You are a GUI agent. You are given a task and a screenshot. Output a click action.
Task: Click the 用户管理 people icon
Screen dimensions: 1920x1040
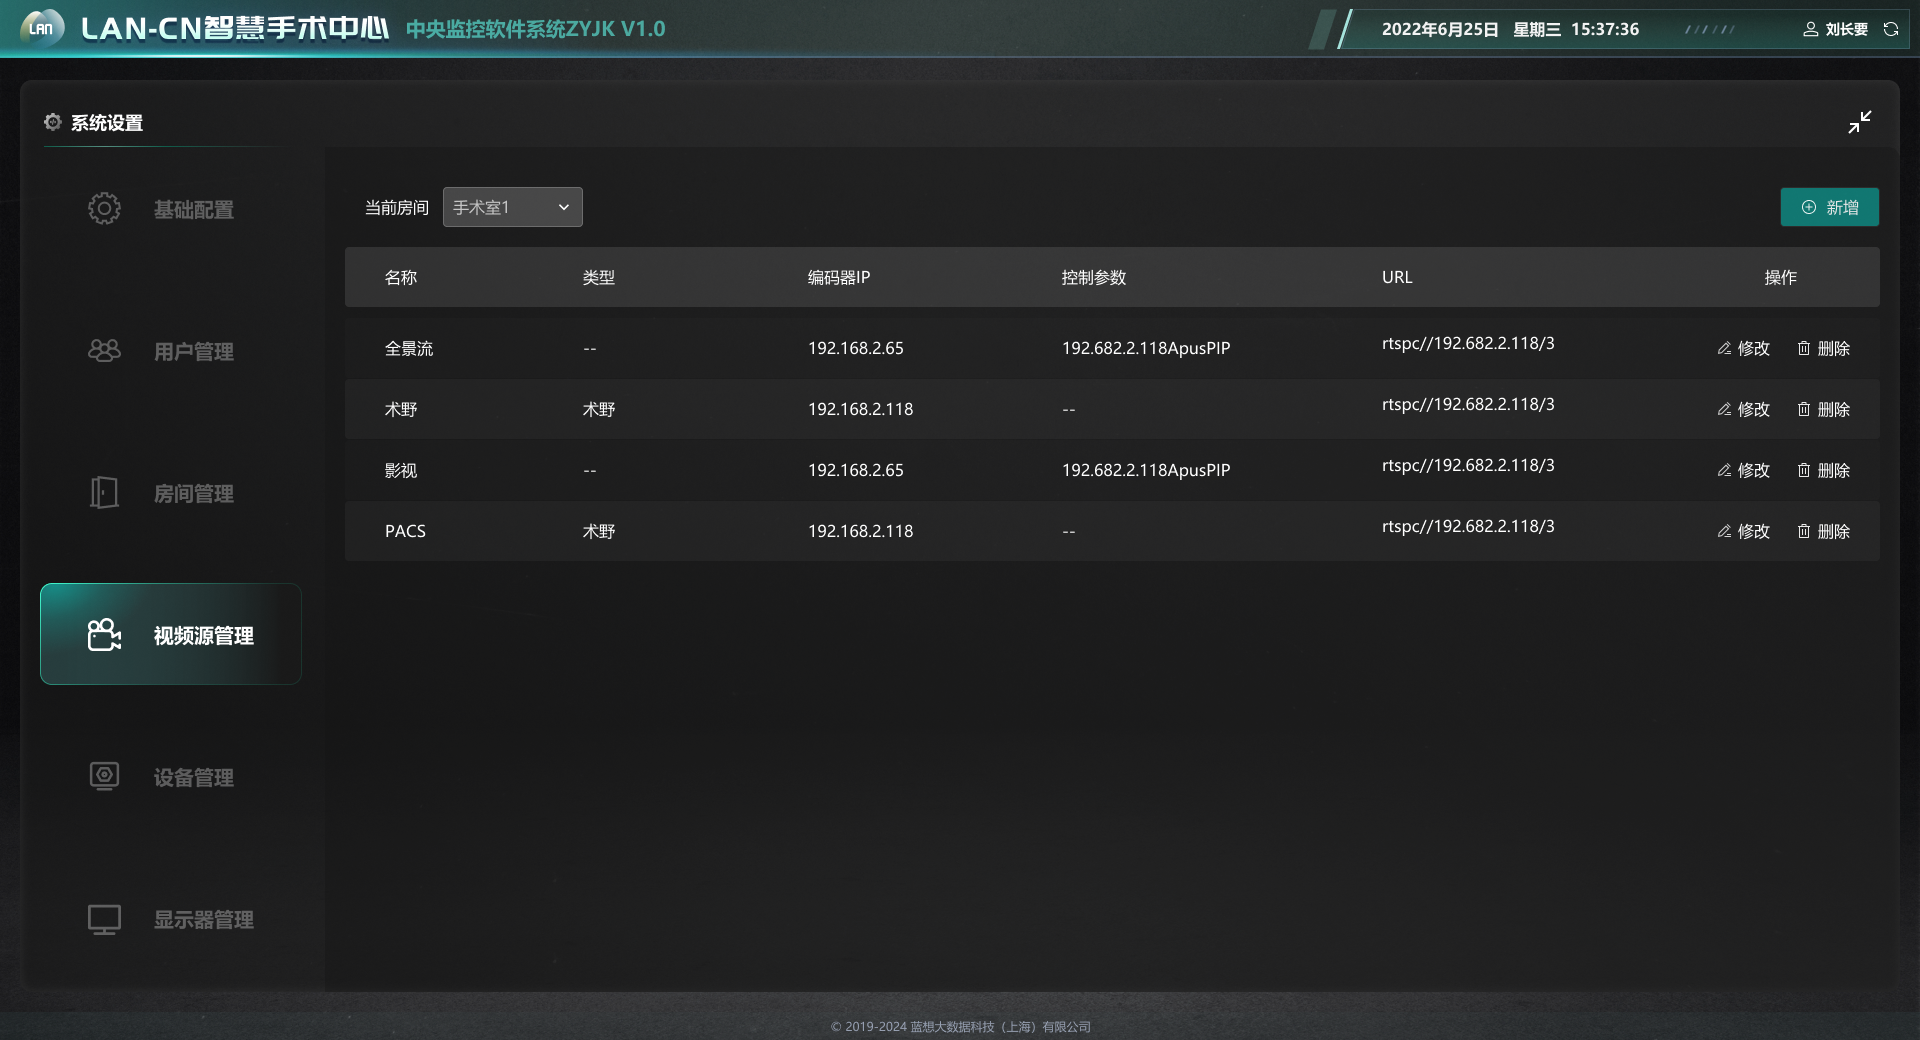tap(104, 350)
